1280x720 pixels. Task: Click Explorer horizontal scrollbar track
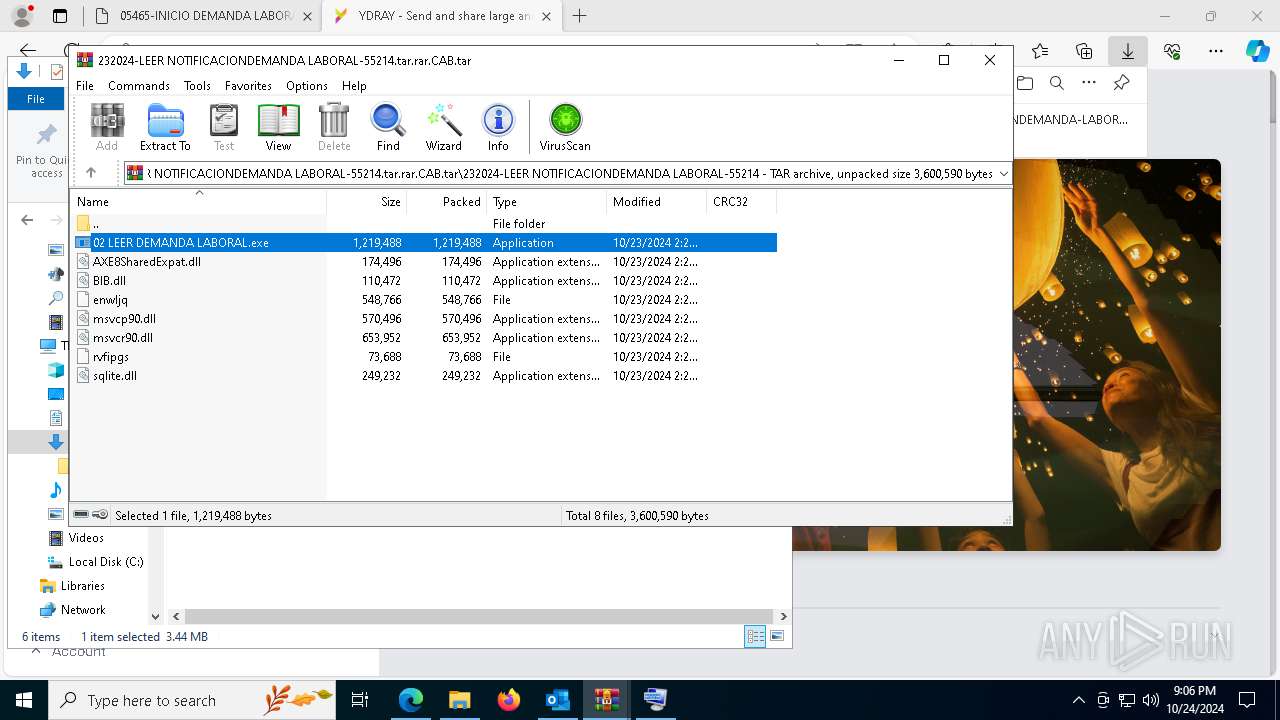479,617
